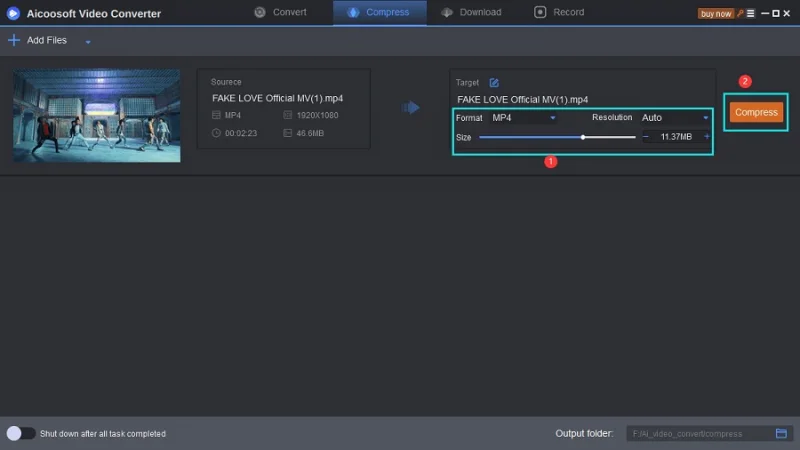Click the Size slider handle
Viewport: 800px width, 450px height.
tap(583, 137)
